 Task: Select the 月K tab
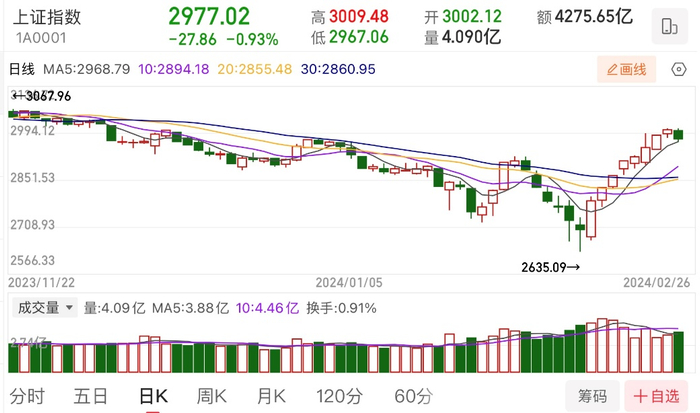[x=271, y=396]
